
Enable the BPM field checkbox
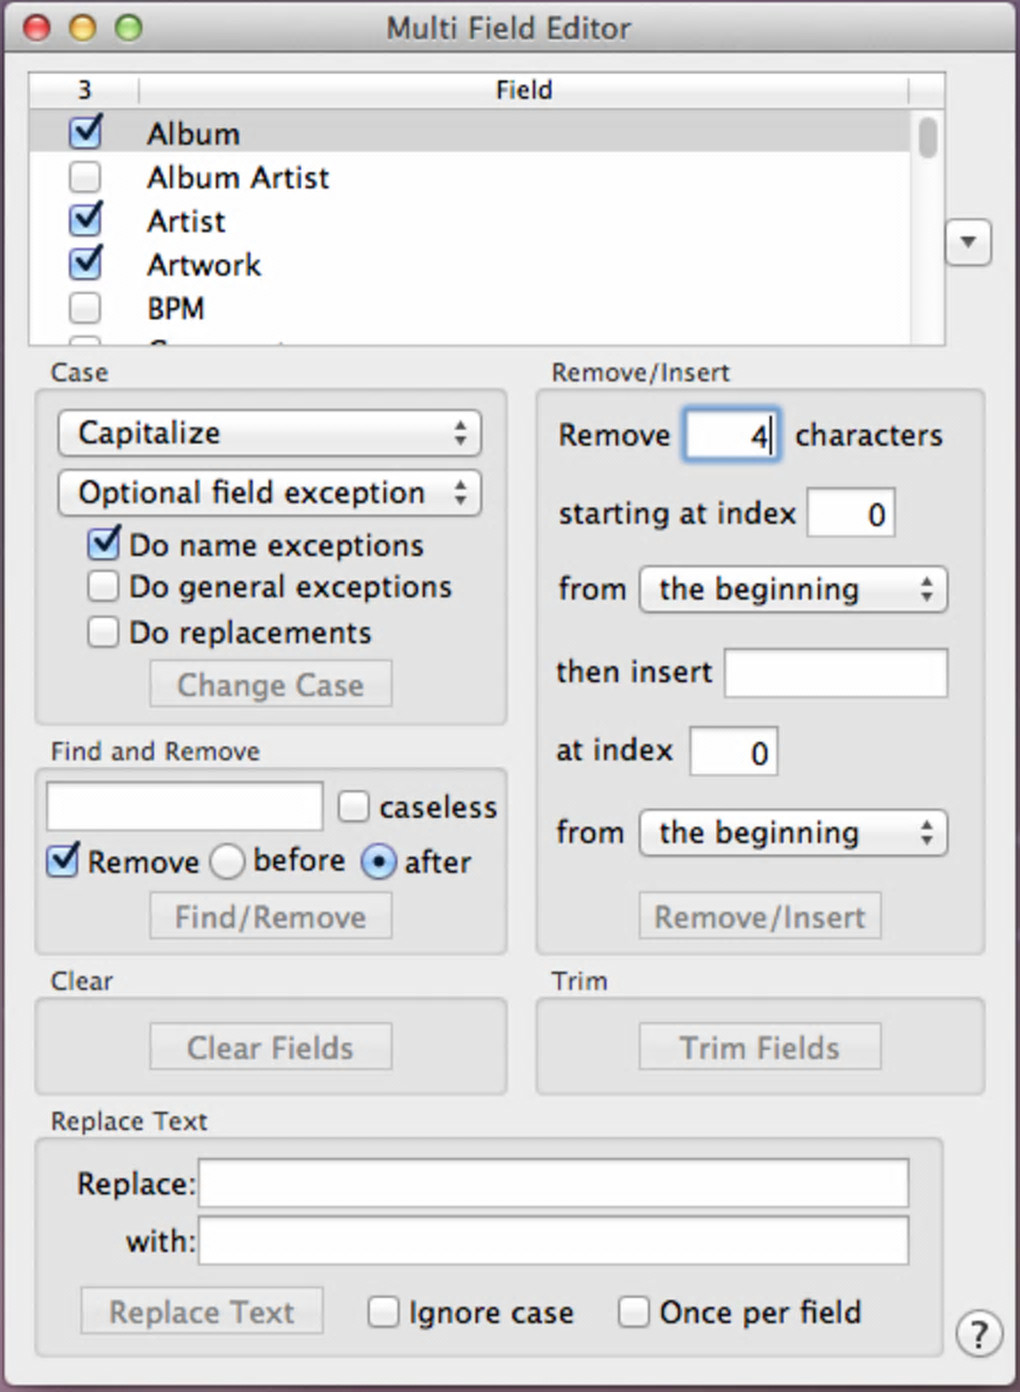(86, 308)
